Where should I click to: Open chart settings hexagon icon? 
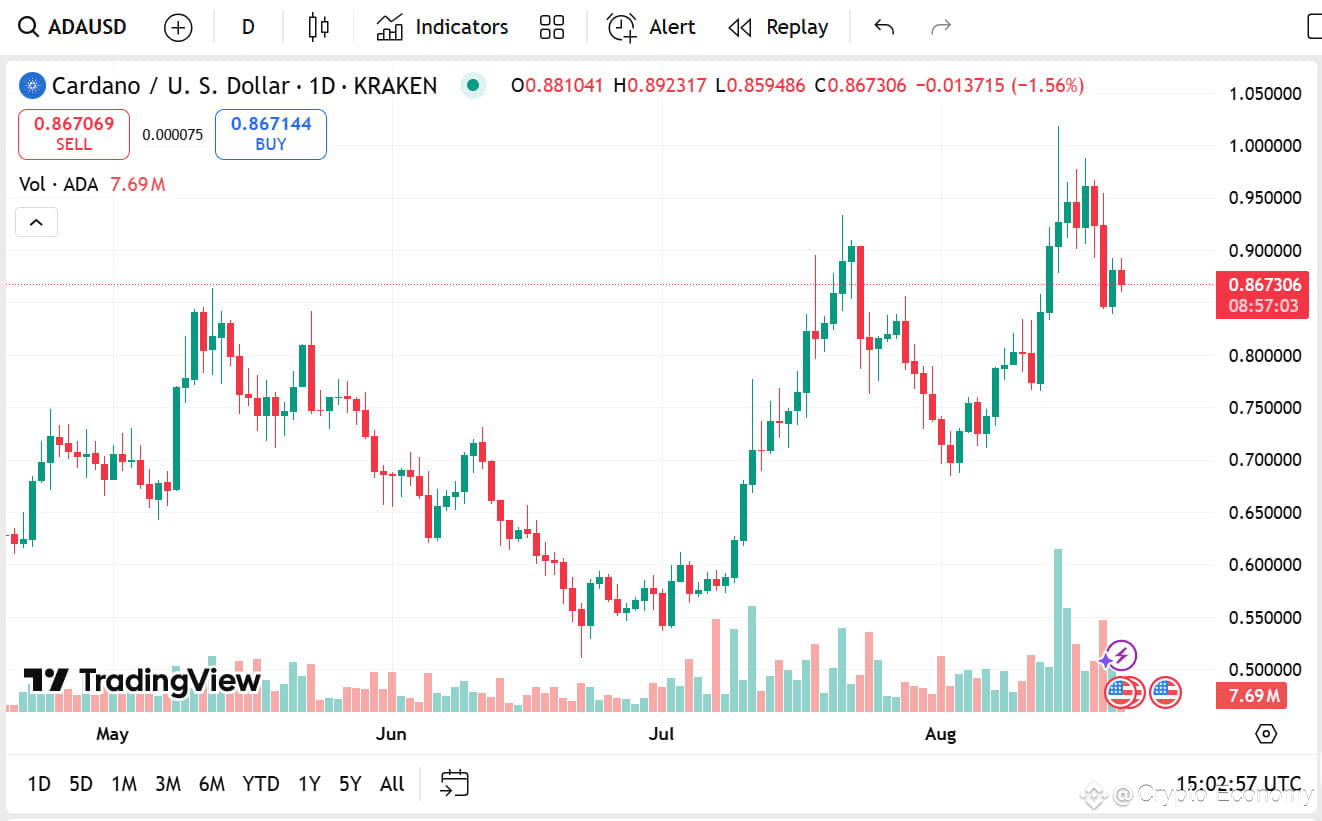[1266, 734]
